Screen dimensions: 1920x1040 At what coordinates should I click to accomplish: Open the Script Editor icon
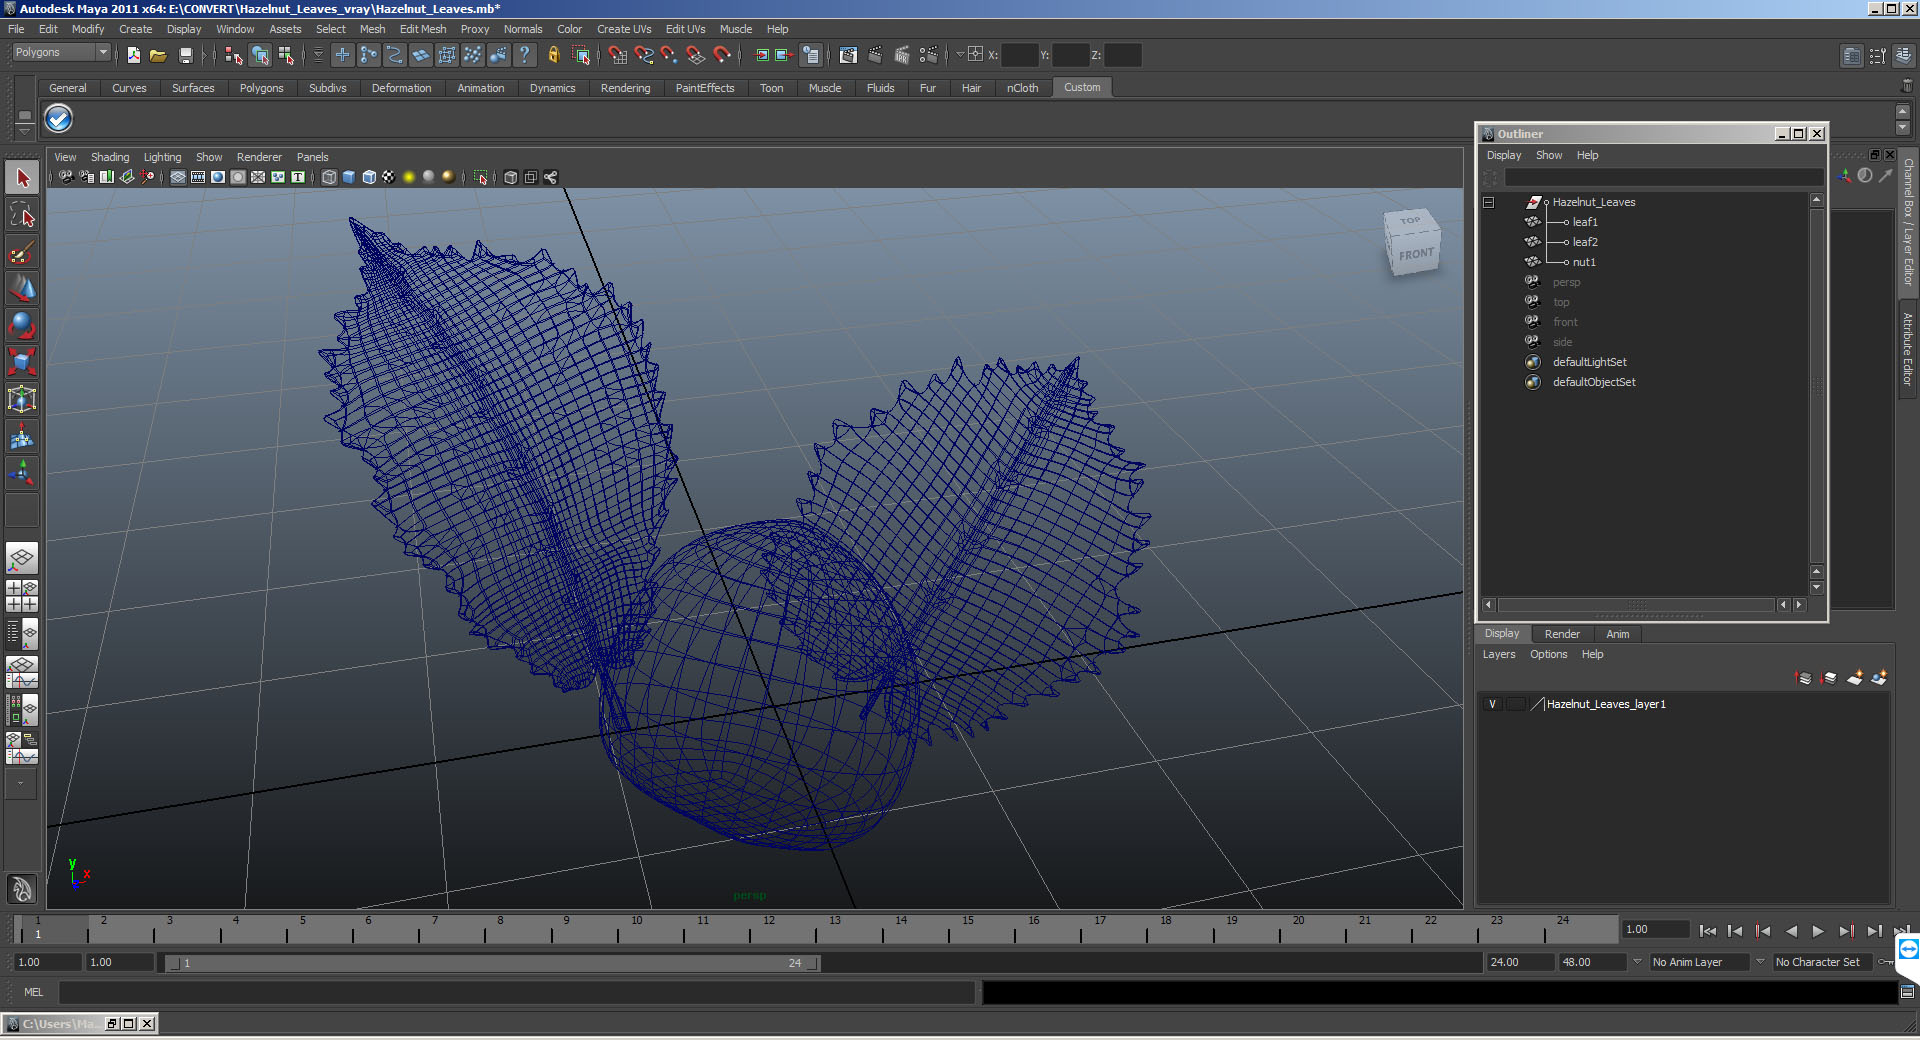pos(1907,992)
